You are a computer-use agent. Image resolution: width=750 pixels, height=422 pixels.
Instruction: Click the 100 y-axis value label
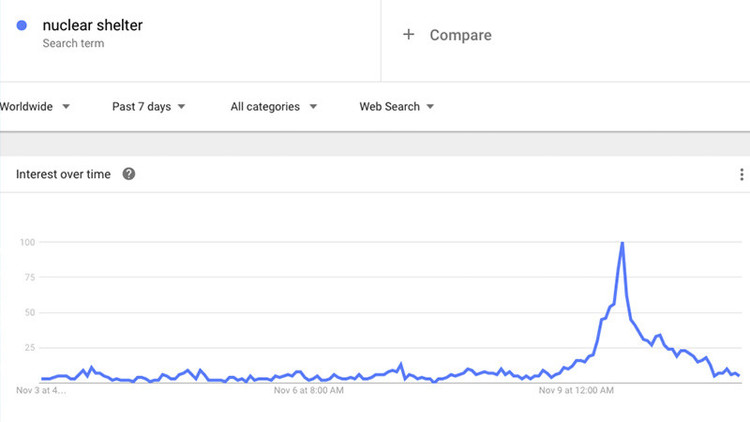click(27, 242)
